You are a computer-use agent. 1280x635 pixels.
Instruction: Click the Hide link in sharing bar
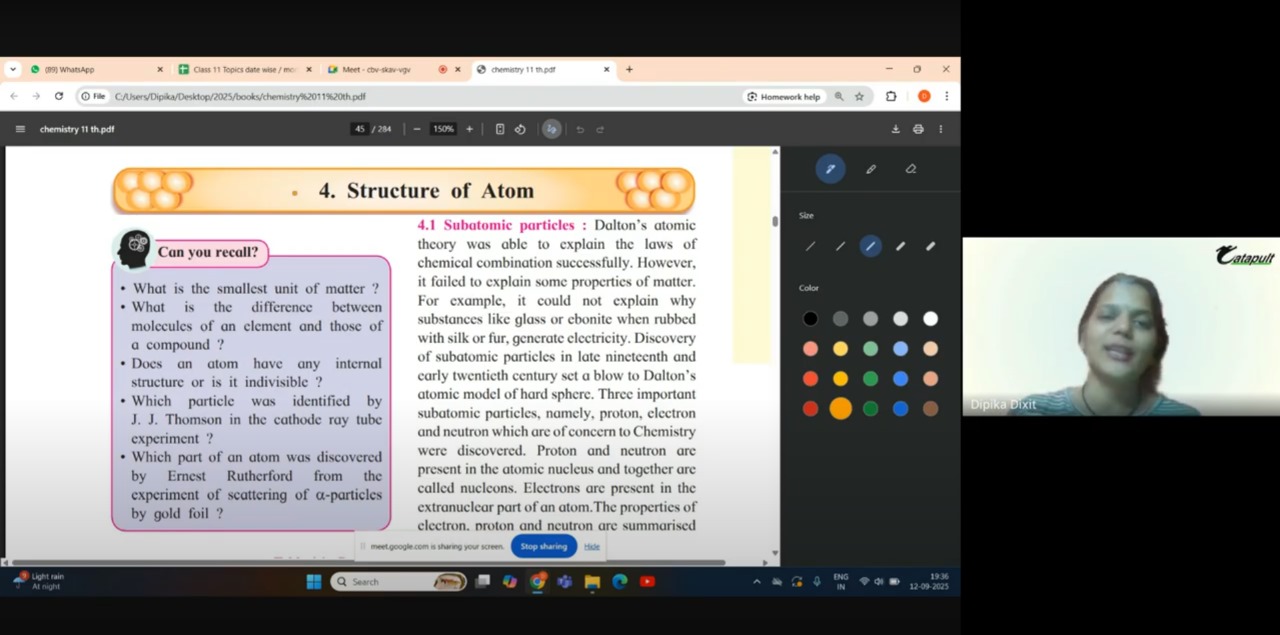pos(592,546)
